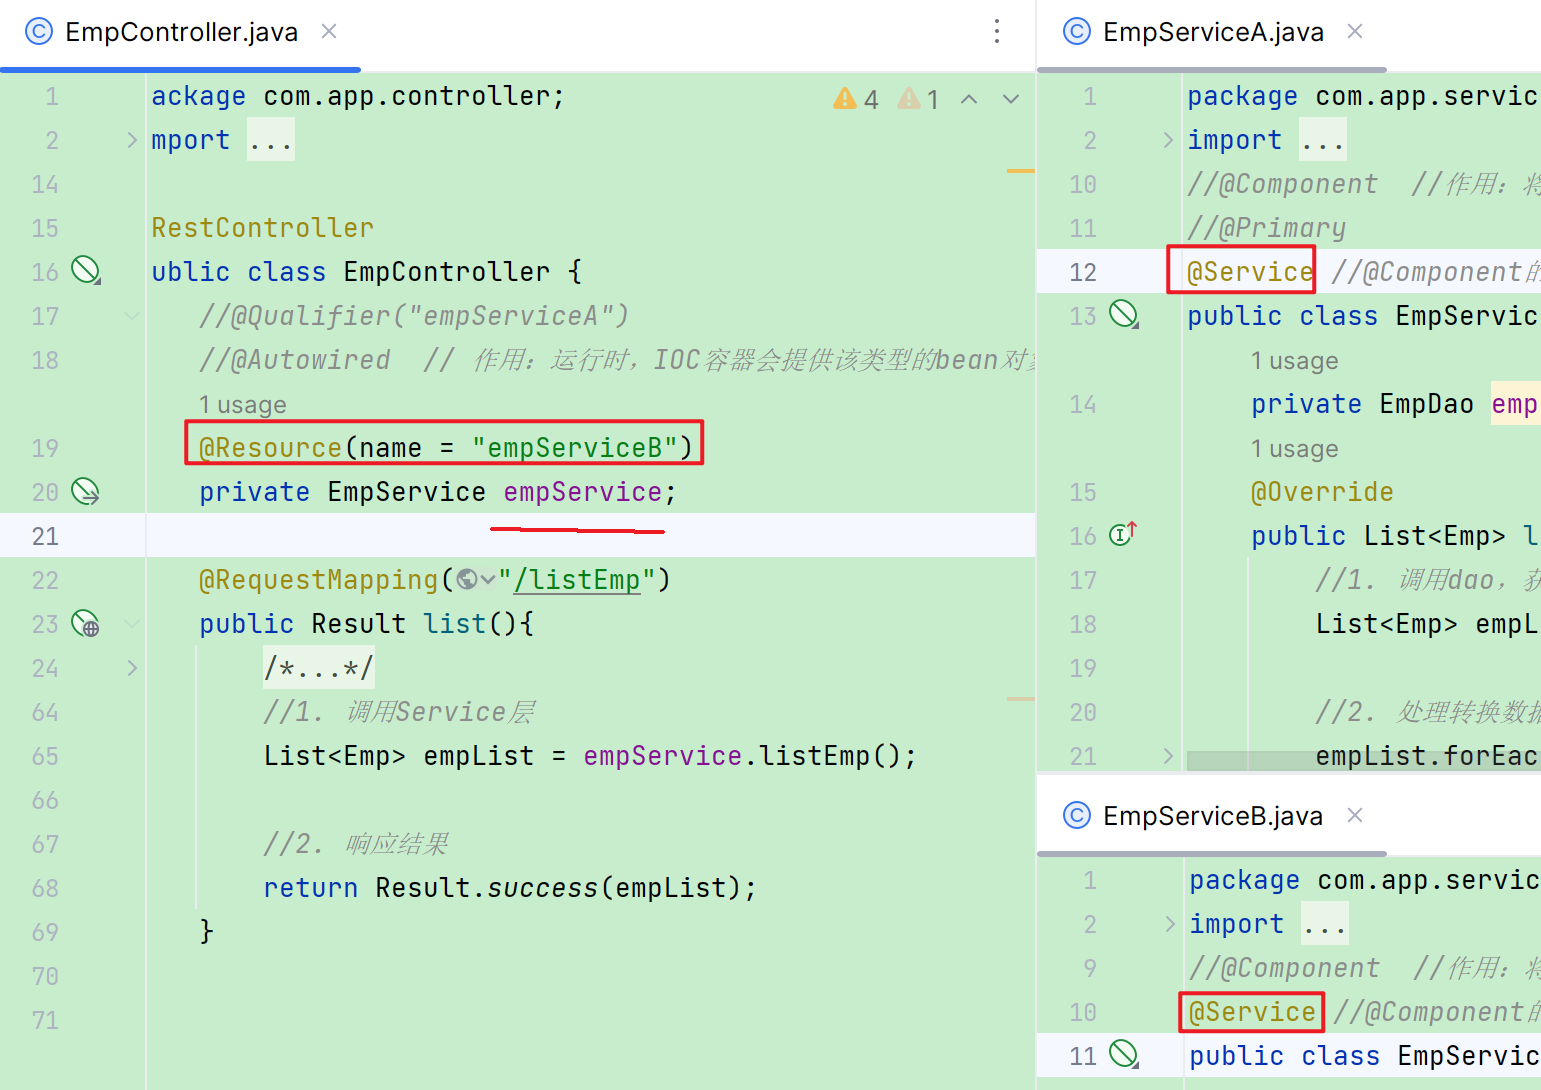1541x1090 pixels.
Task: Click the RestController annotation on line 15
Action: 263,228
